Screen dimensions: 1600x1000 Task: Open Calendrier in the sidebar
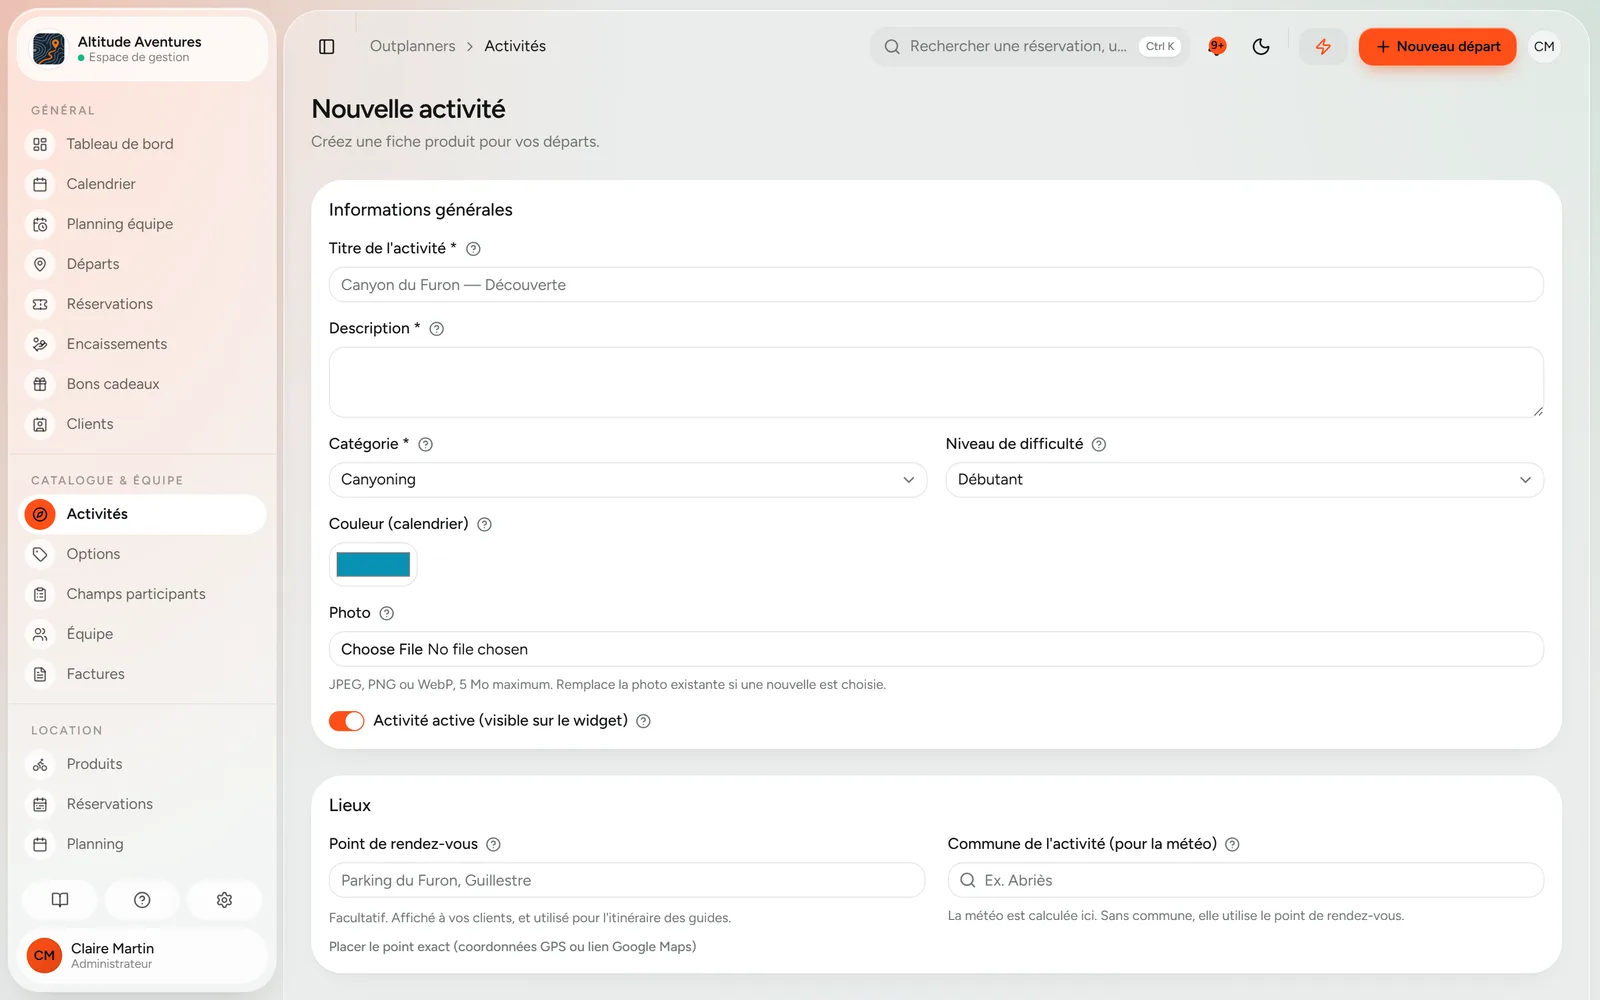click(x=142, y=184)
